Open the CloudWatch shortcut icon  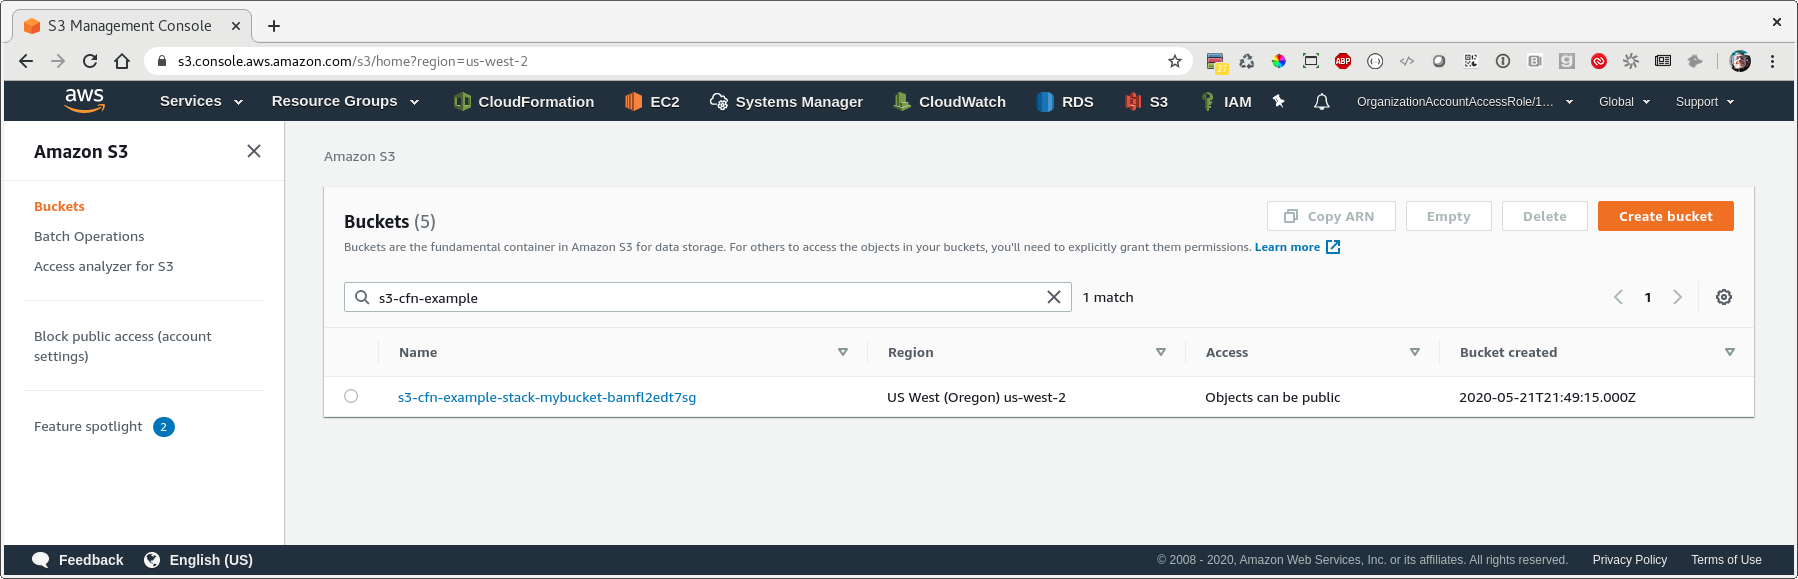tap(902, 101)
